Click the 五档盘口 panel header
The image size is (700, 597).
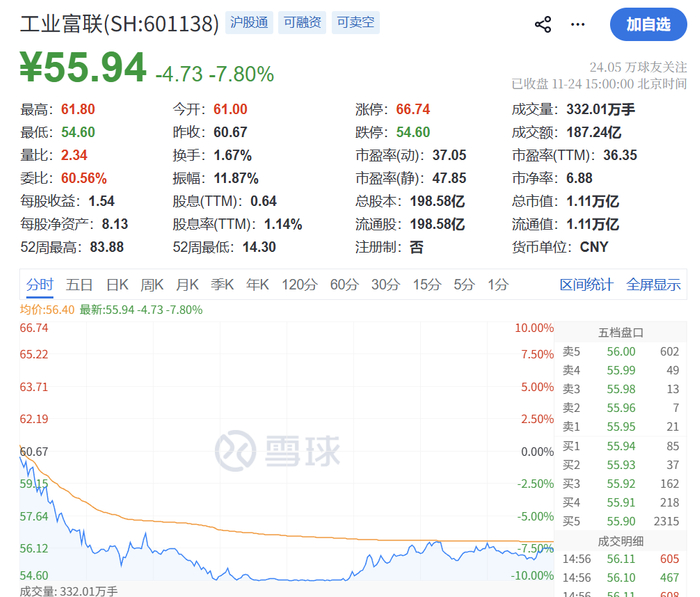[x=621, y=333]
